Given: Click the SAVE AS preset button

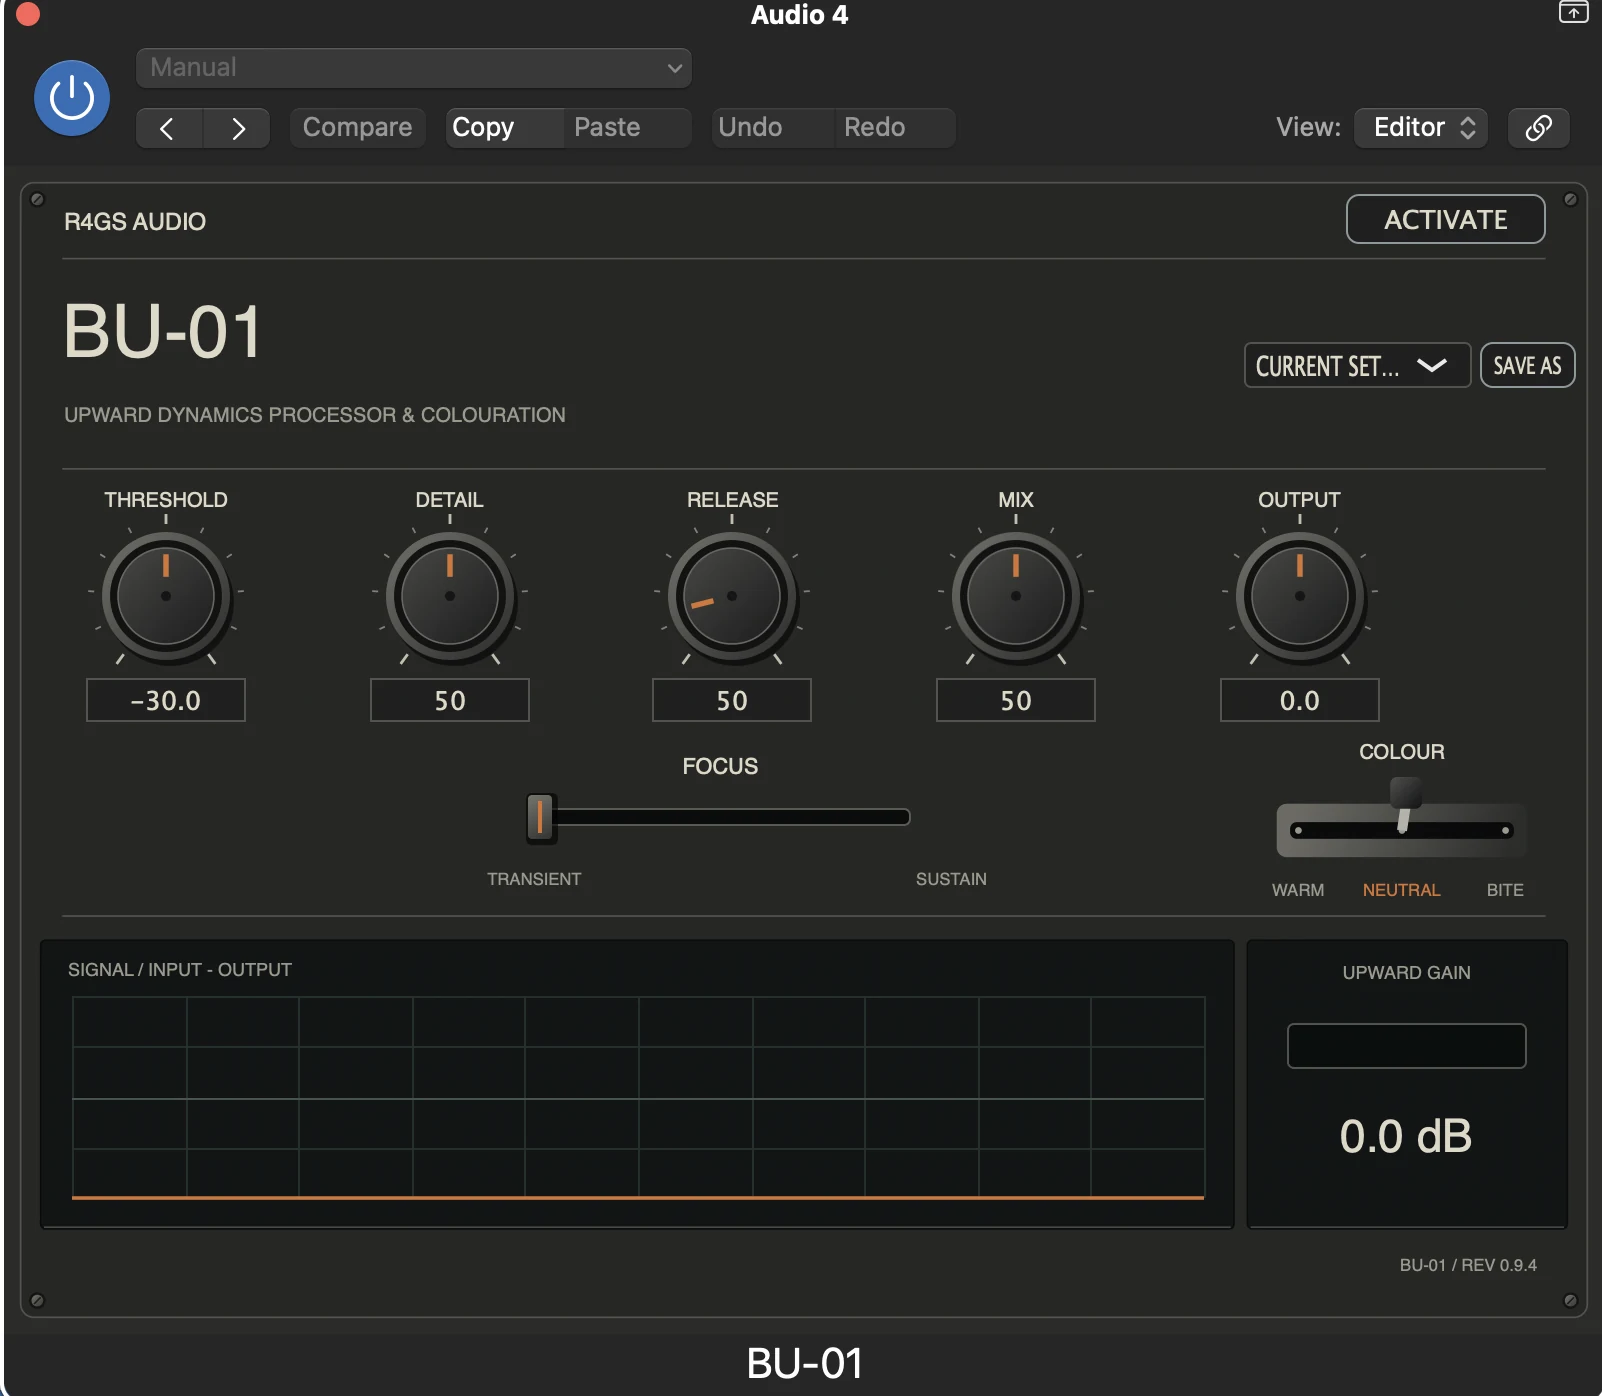Looking at the screenshot, I should pos(1527,366).
